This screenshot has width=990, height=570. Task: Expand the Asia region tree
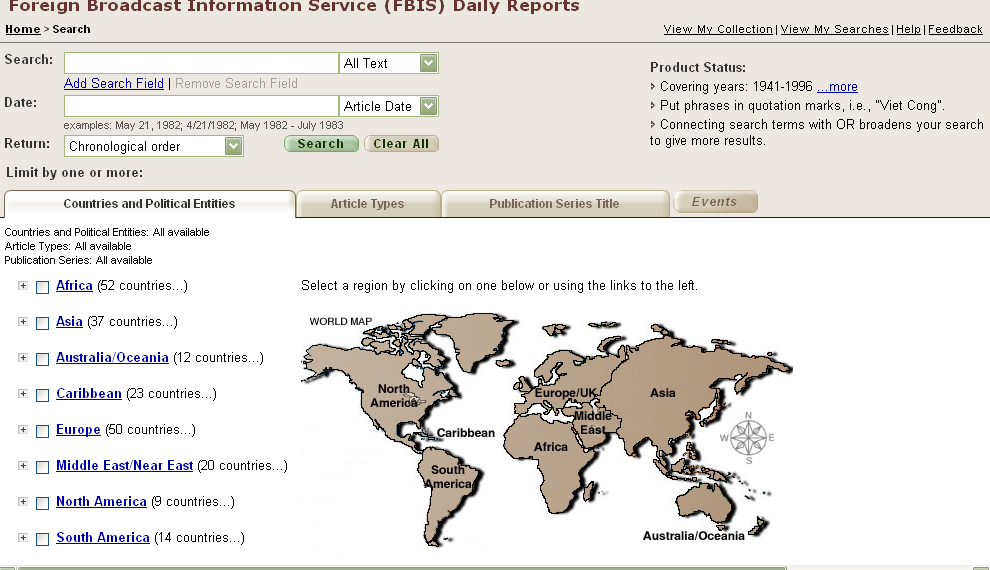(23, 322)
